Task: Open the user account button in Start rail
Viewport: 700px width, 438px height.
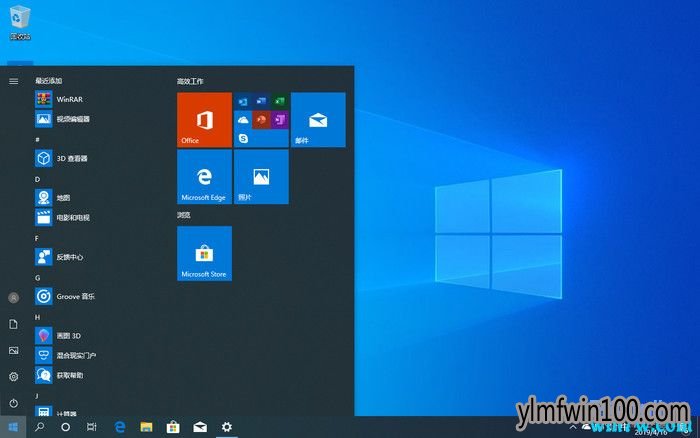Action: click(x=13, y=297)
